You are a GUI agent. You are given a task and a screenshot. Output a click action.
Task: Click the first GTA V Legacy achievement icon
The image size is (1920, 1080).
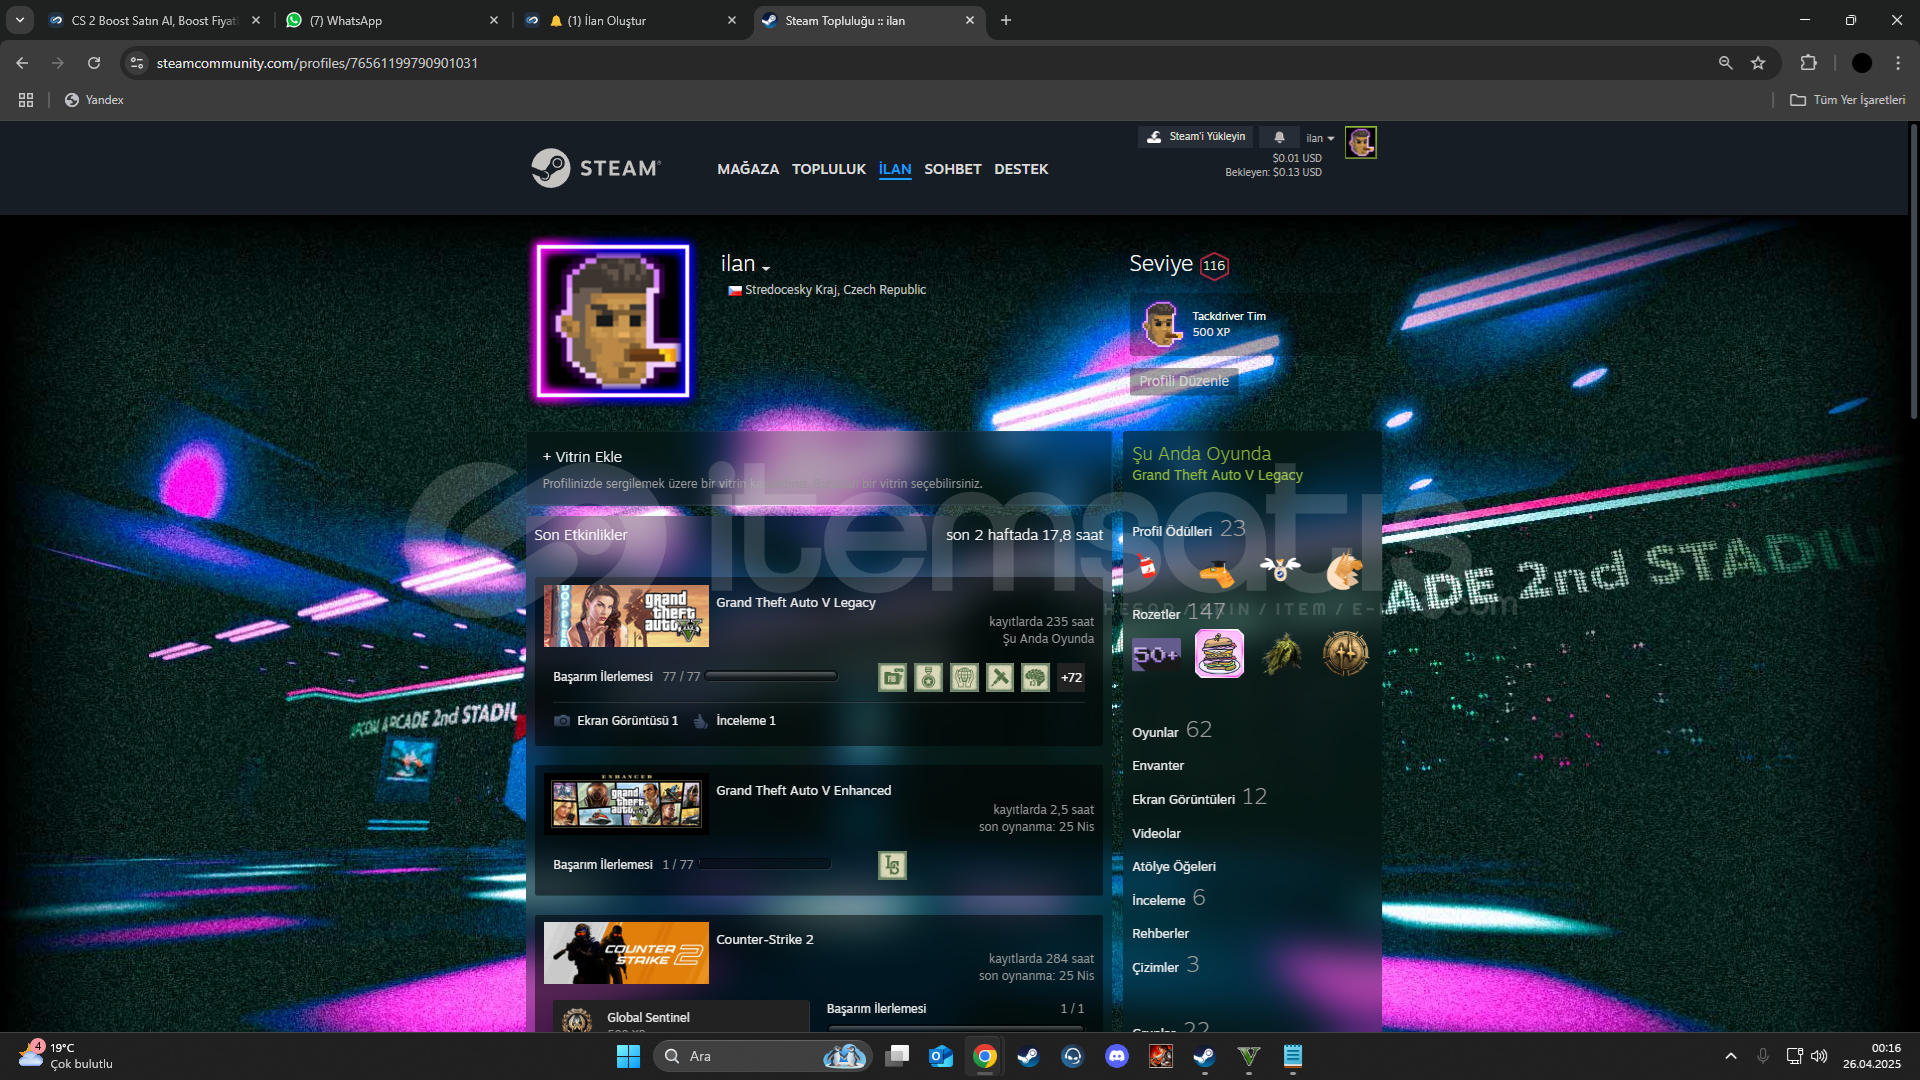[x=892, y=677]
